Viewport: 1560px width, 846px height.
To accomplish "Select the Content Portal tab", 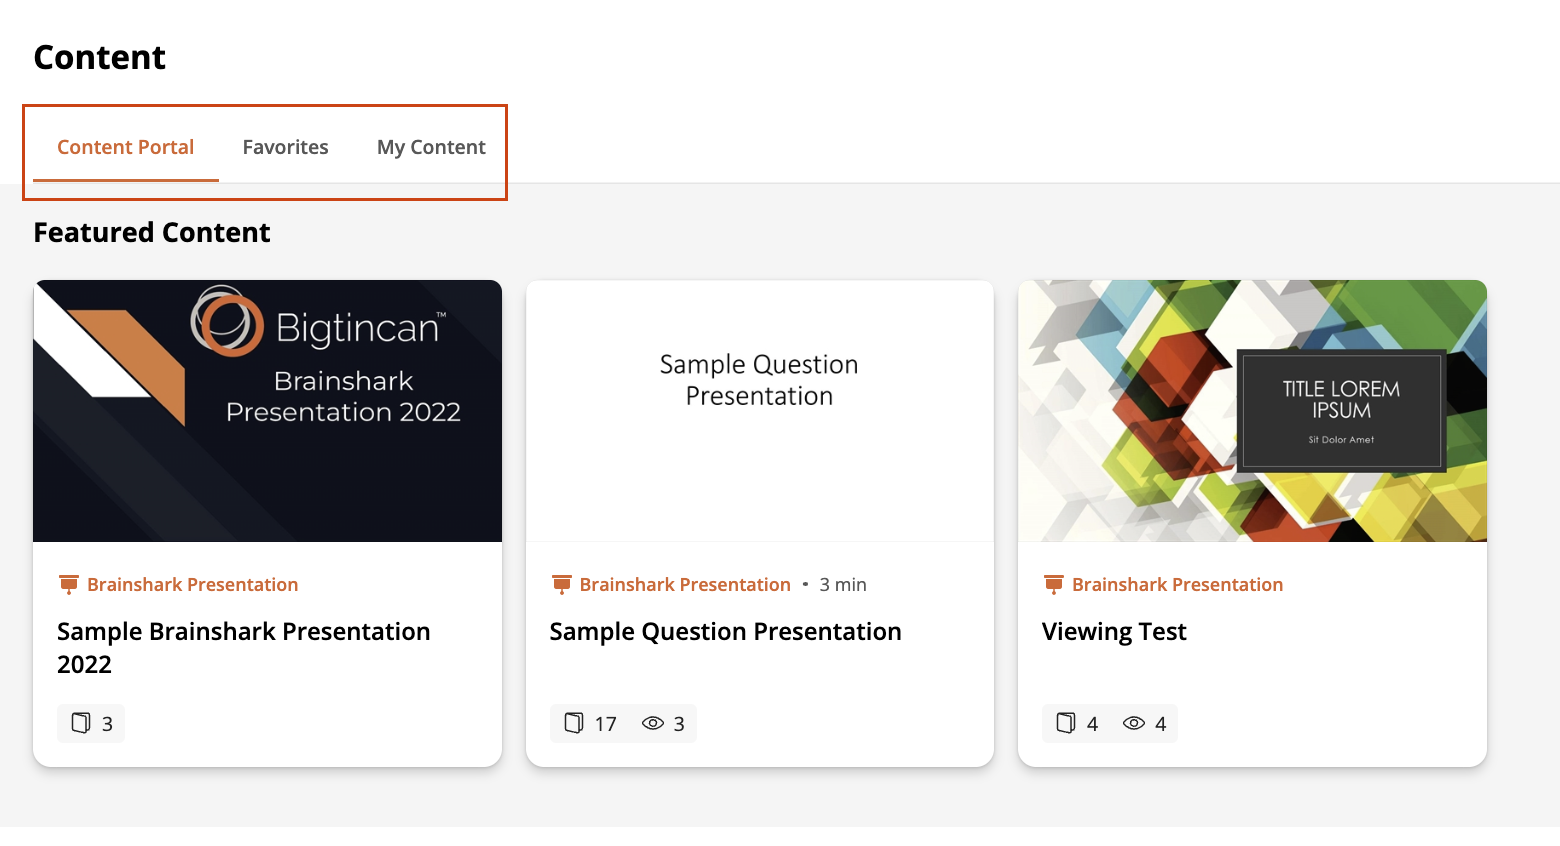I will [x=125, y=147].
